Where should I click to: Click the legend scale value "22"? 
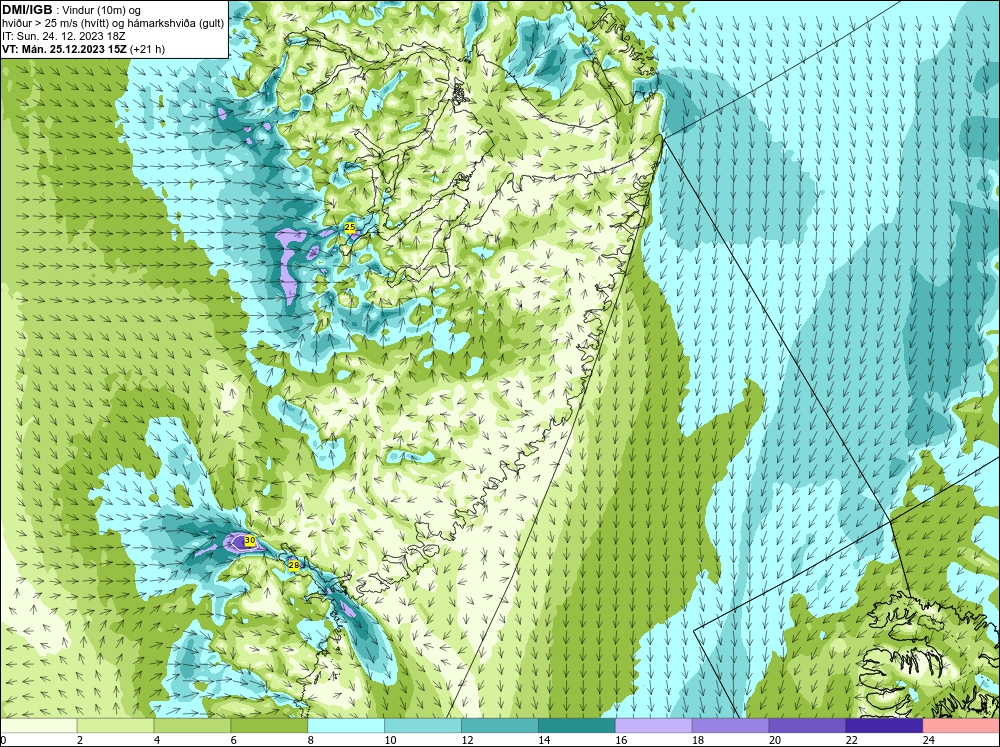(851, 740)
